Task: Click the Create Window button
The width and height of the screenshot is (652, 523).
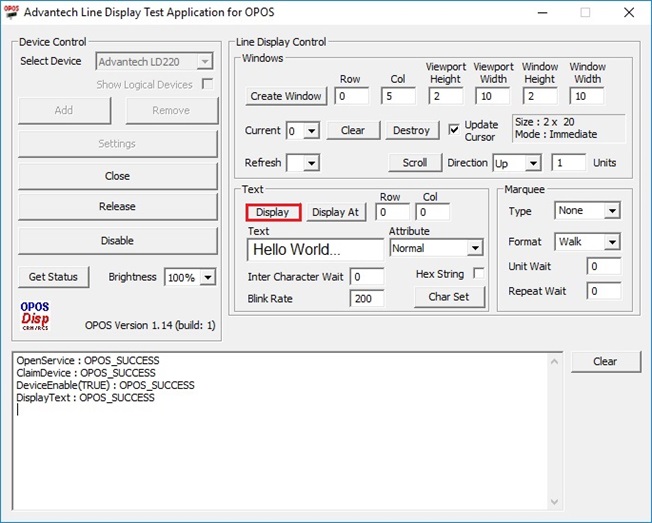Action: (x=287, y=96)
